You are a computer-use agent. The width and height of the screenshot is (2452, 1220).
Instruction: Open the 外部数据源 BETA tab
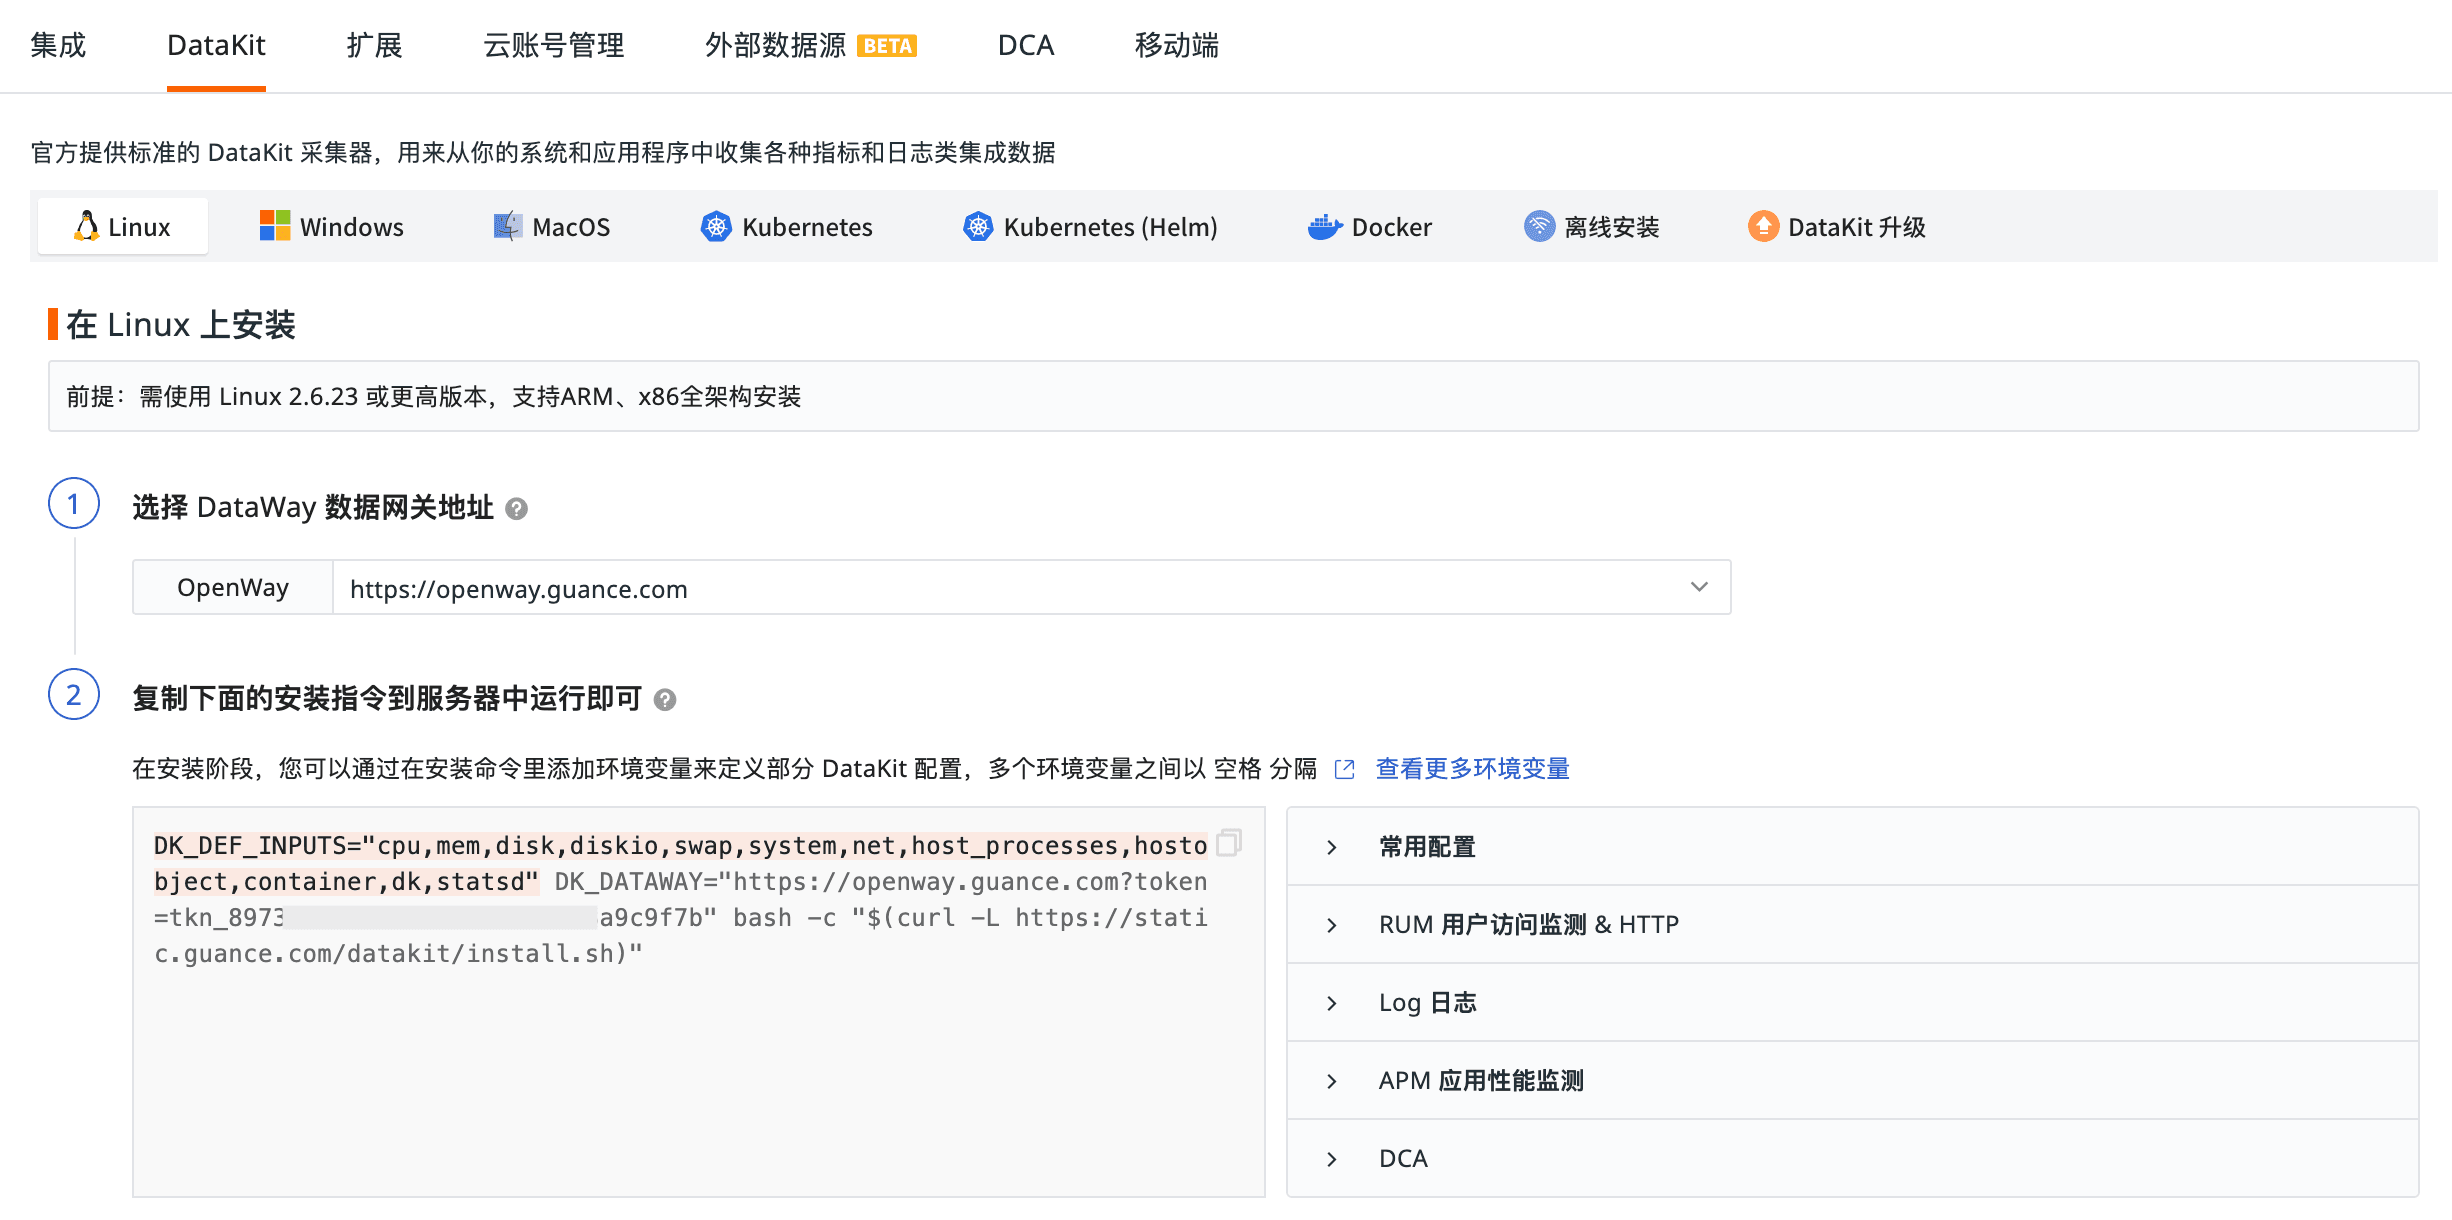(809, 45)
